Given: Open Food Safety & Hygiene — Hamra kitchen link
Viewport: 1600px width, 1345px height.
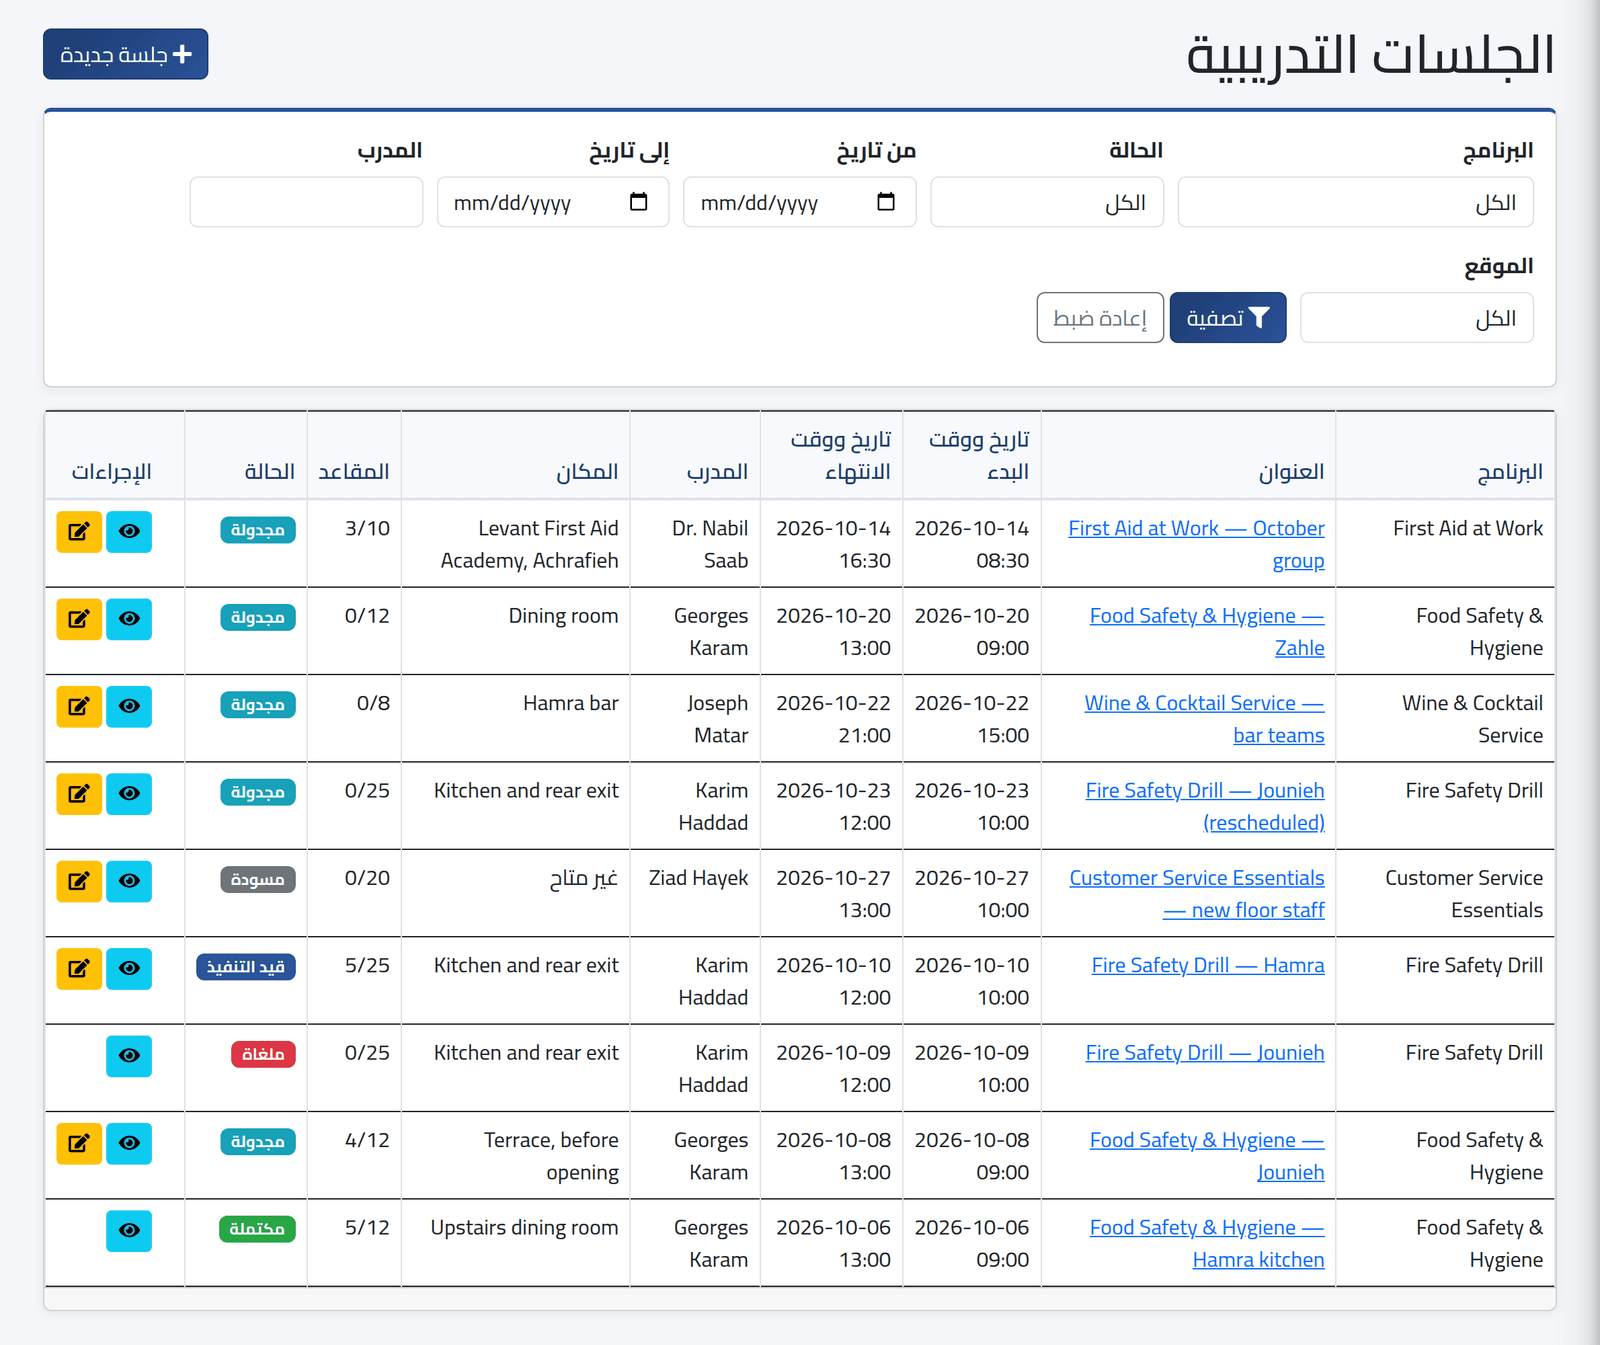Looking at the screenshot, I should 1207,1244.
